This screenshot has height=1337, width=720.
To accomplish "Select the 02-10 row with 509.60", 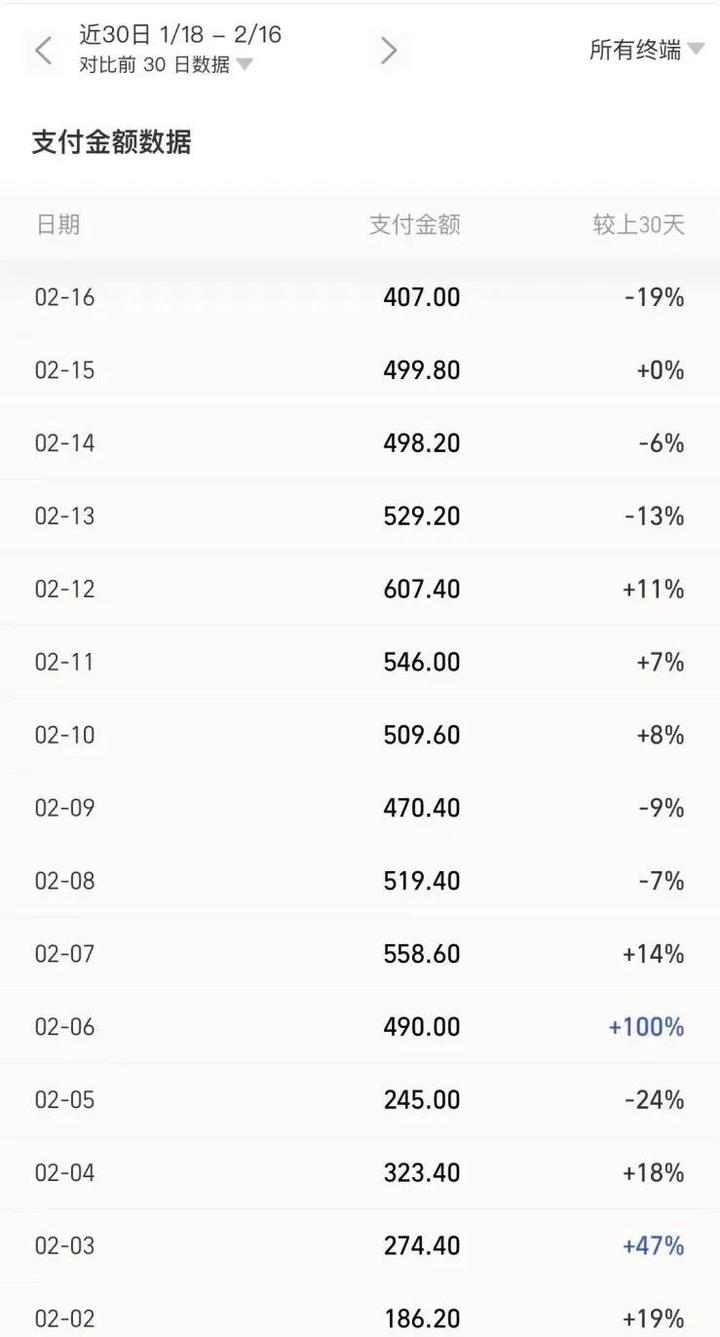I will [360, 735].
